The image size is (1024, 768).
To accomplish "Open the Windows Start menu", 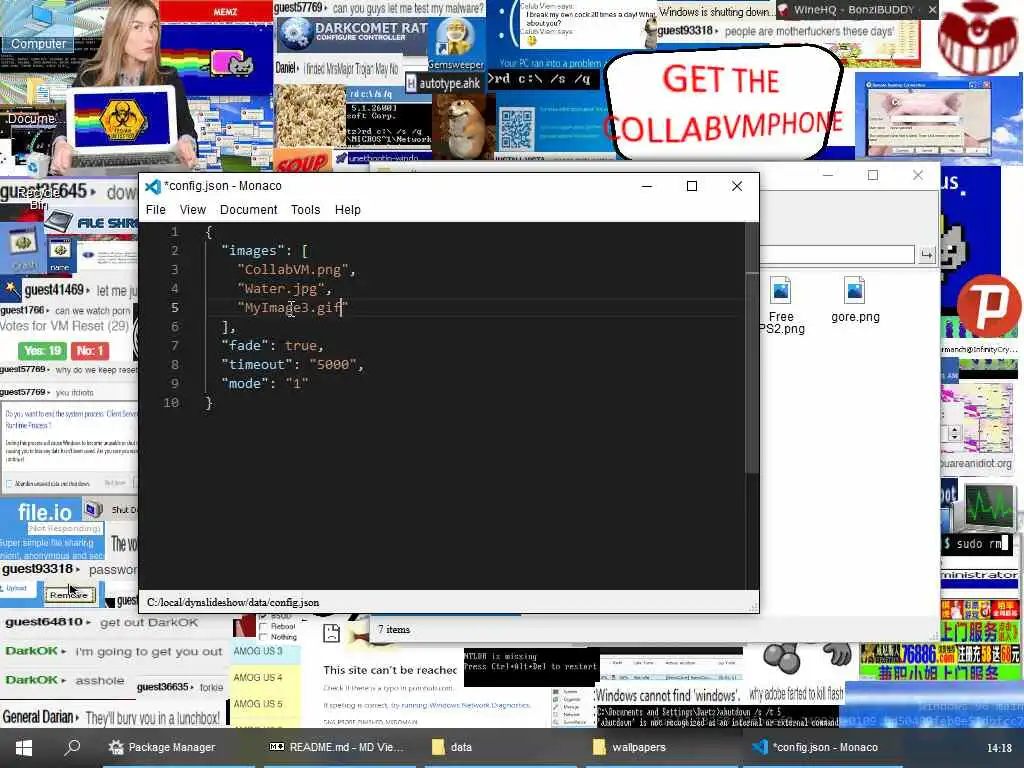I will (x=24, y=747).
